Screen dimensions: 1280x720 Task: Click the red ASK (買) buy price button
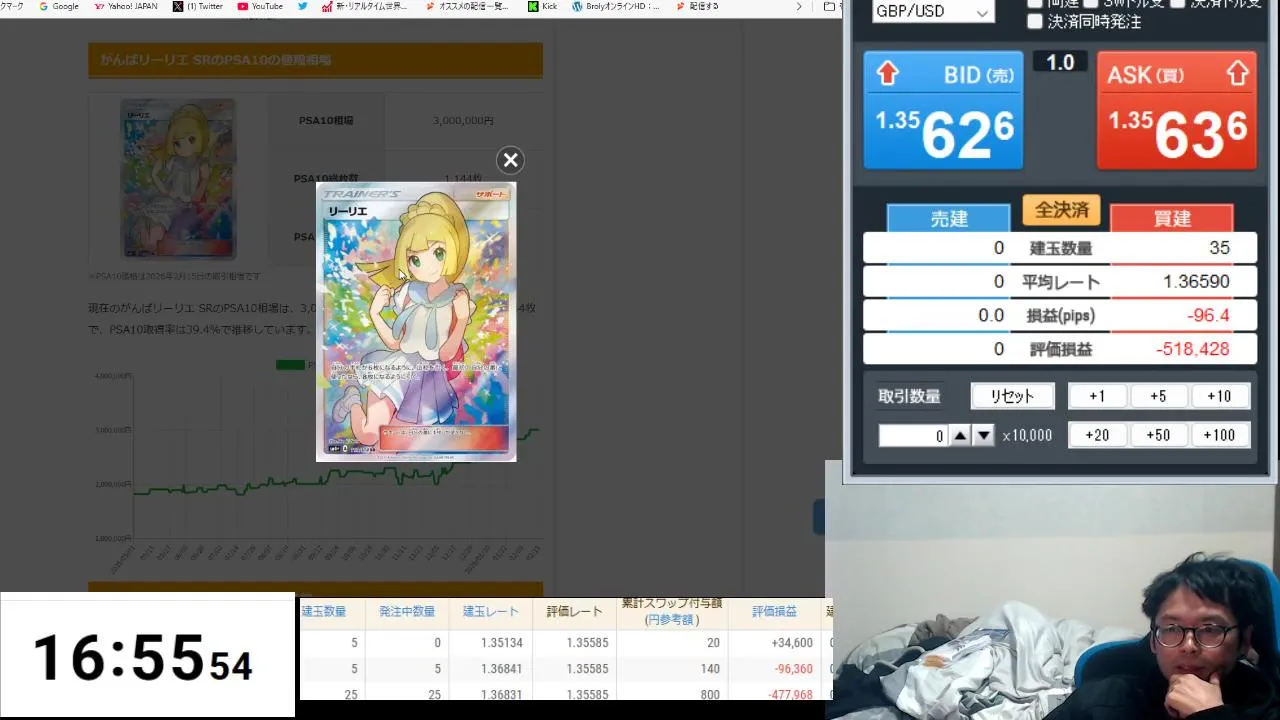pos(1176,110)
